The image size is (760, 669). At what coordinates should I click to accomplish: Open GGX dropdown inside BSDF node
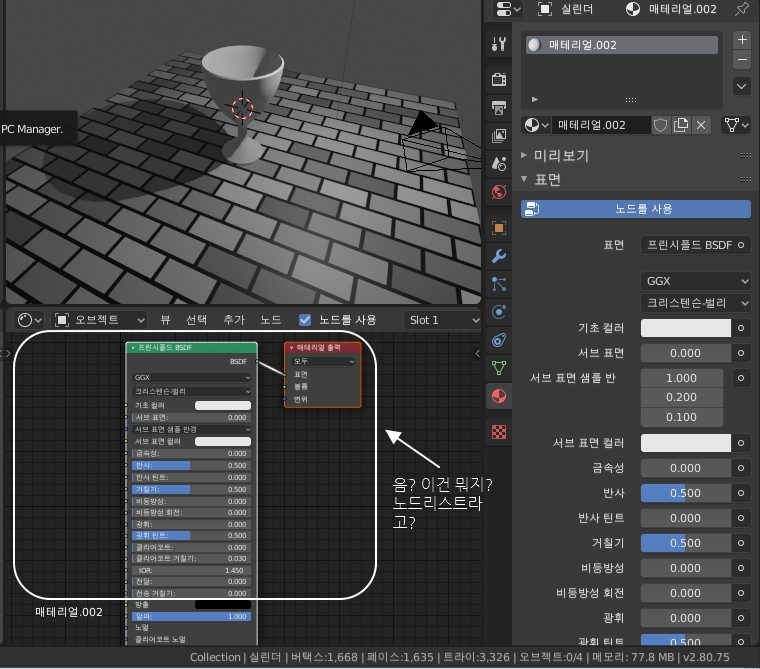point(191,378)
